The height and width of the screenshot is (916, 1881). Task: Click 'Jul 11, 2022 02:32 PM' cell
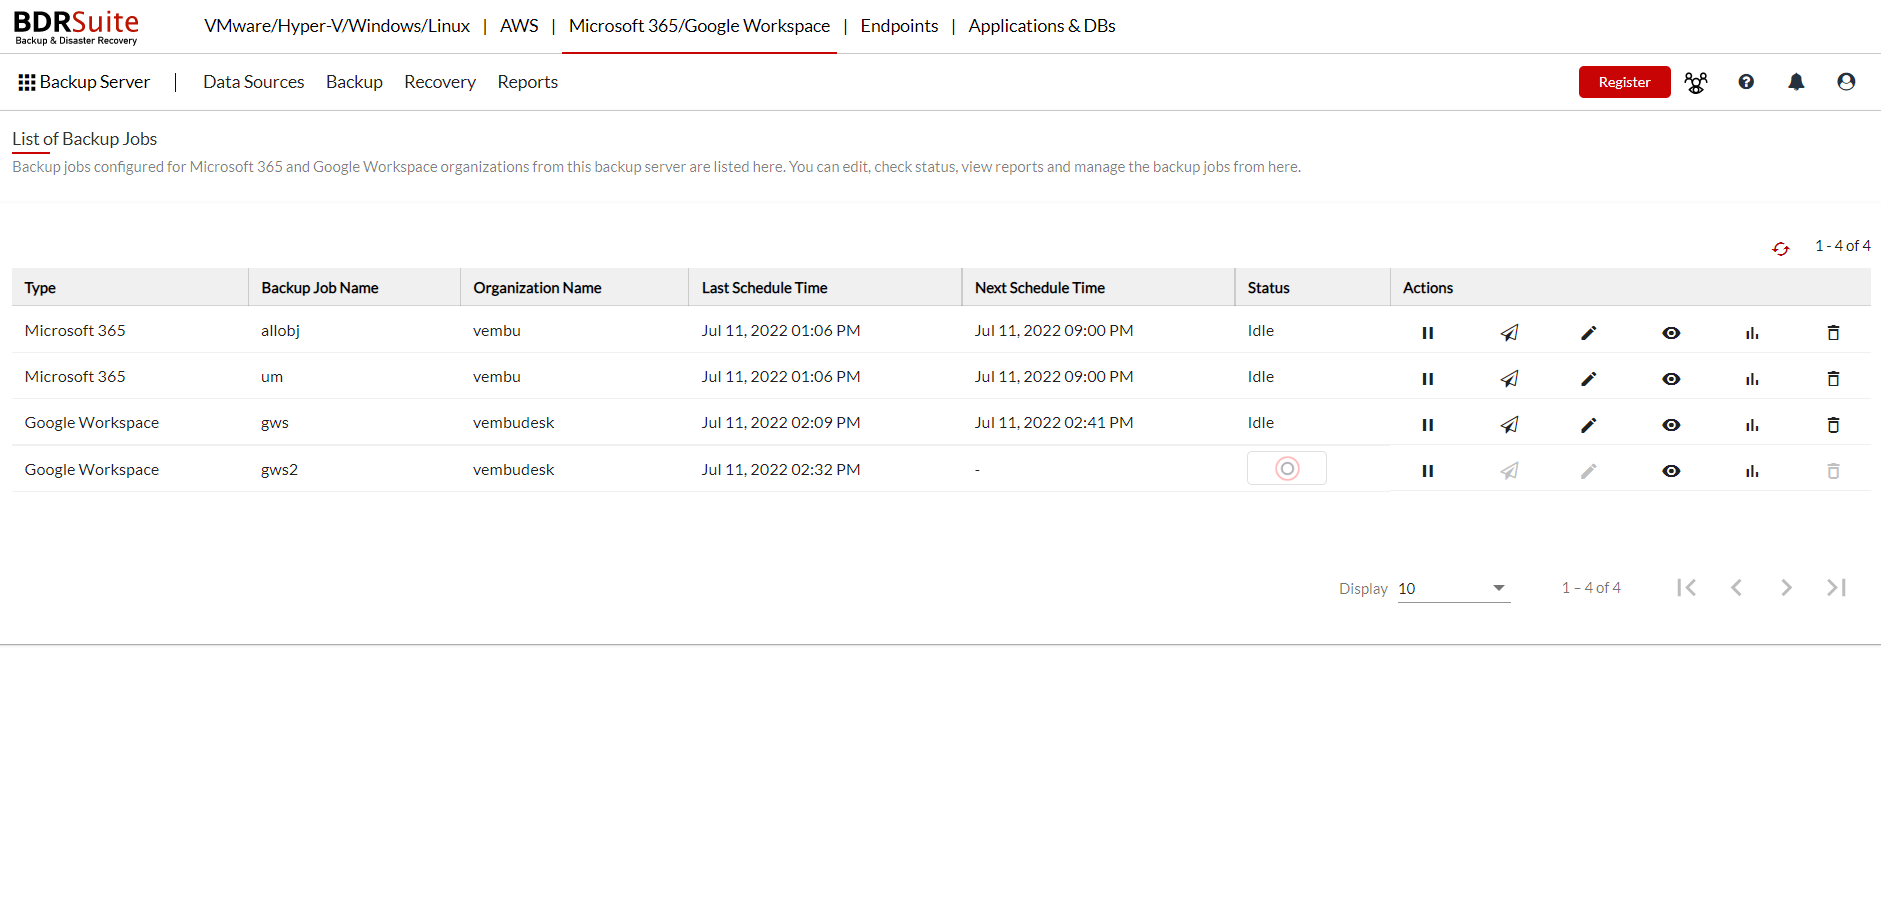coord(780,469)
